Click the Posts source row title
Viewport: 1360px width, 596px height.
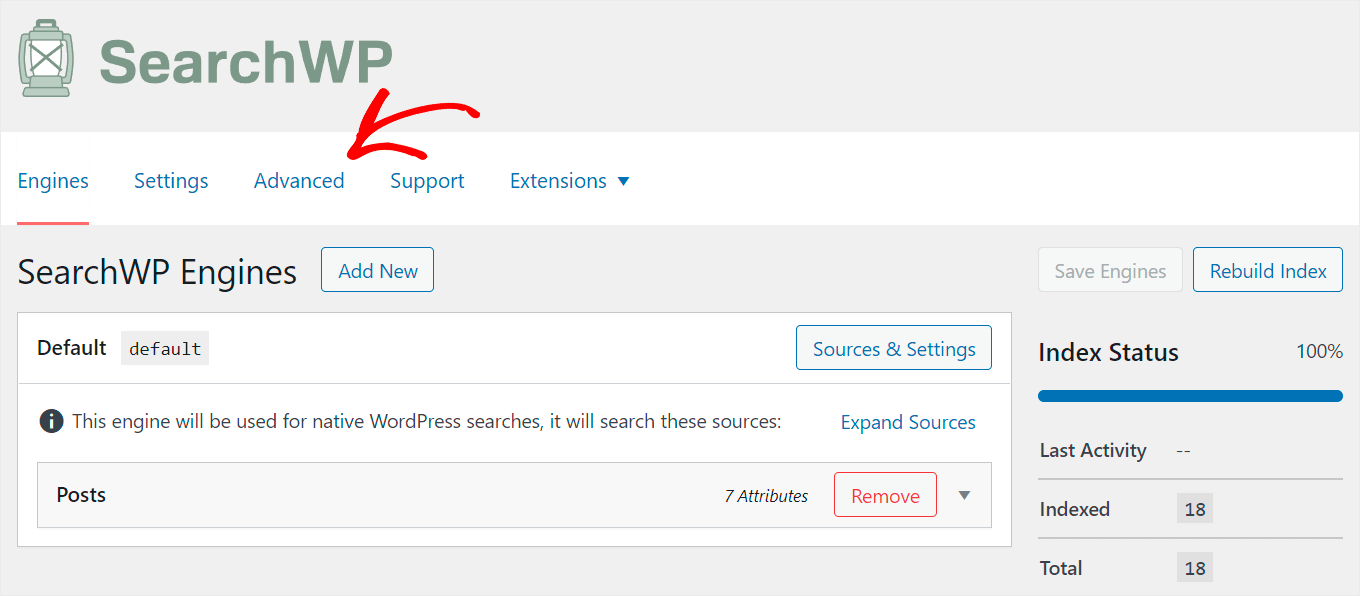tap(81, 495)
